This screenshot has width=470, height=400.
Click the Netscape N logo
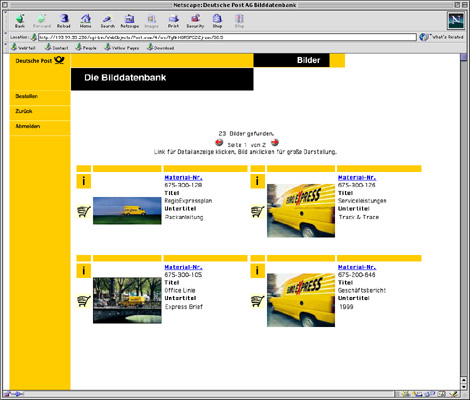click(x=455, y=20)
